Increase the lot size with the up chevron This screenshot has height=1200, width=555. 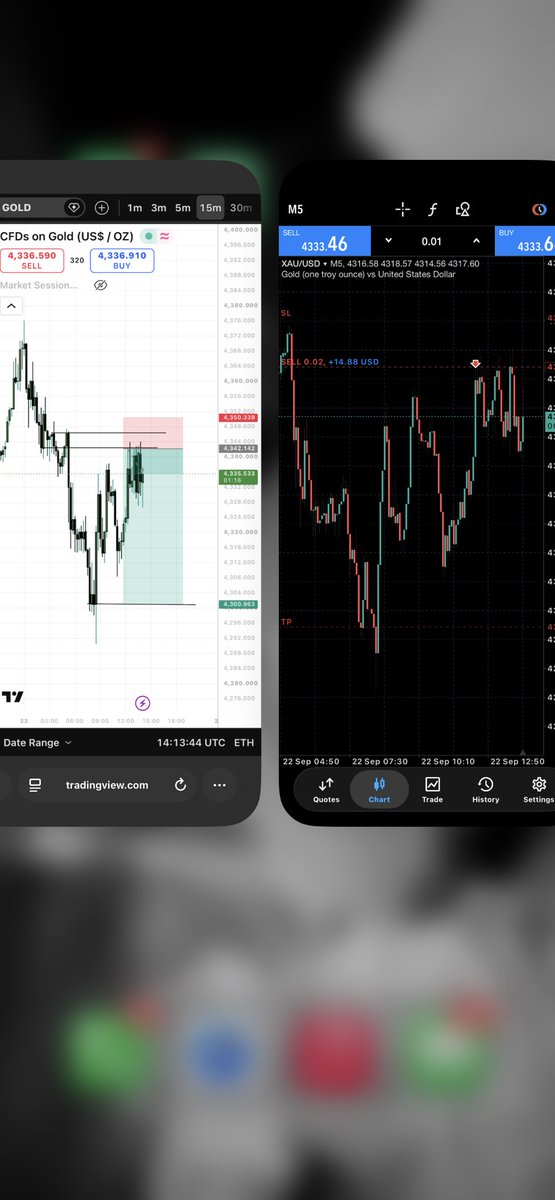[x=476, y=241]
